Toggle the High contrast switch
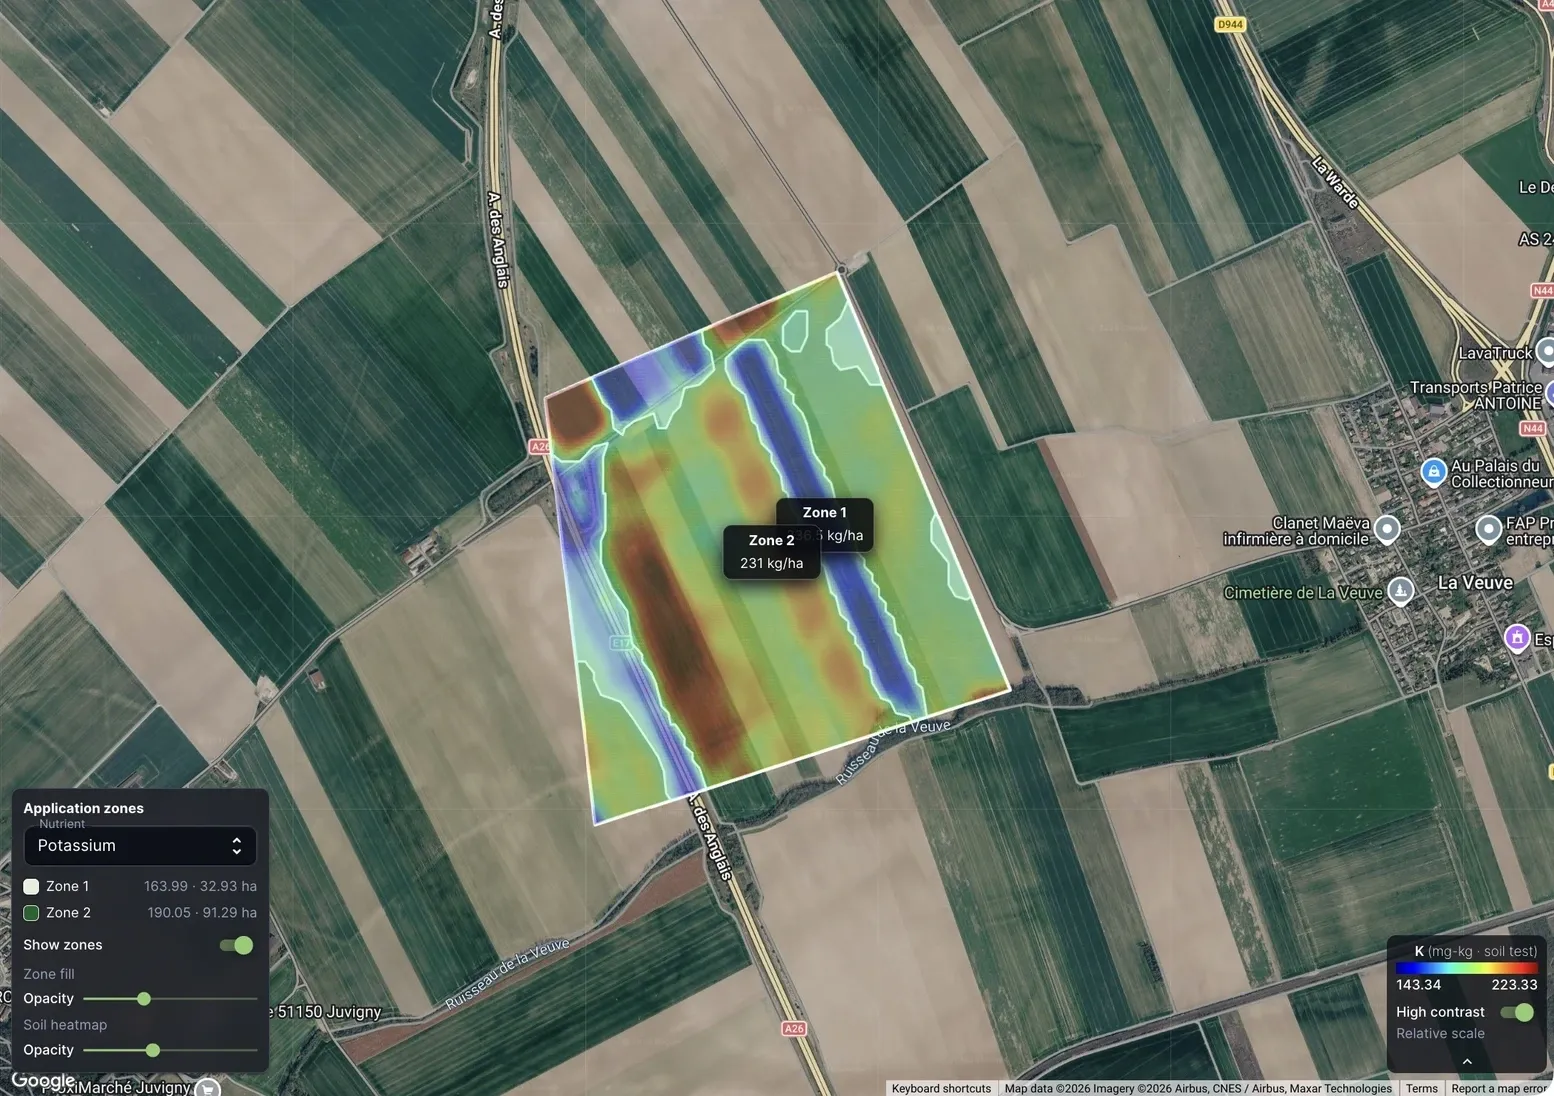The height and width of the screenshot is (1096, 1554). click(x=1517, y=1012)
